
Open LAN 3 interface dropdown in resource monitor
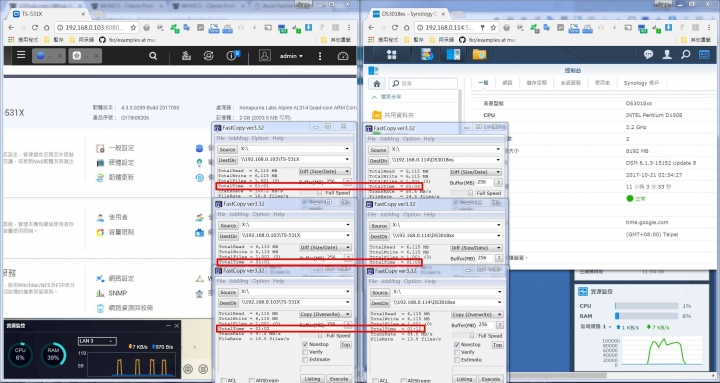[x=97, y=341]
